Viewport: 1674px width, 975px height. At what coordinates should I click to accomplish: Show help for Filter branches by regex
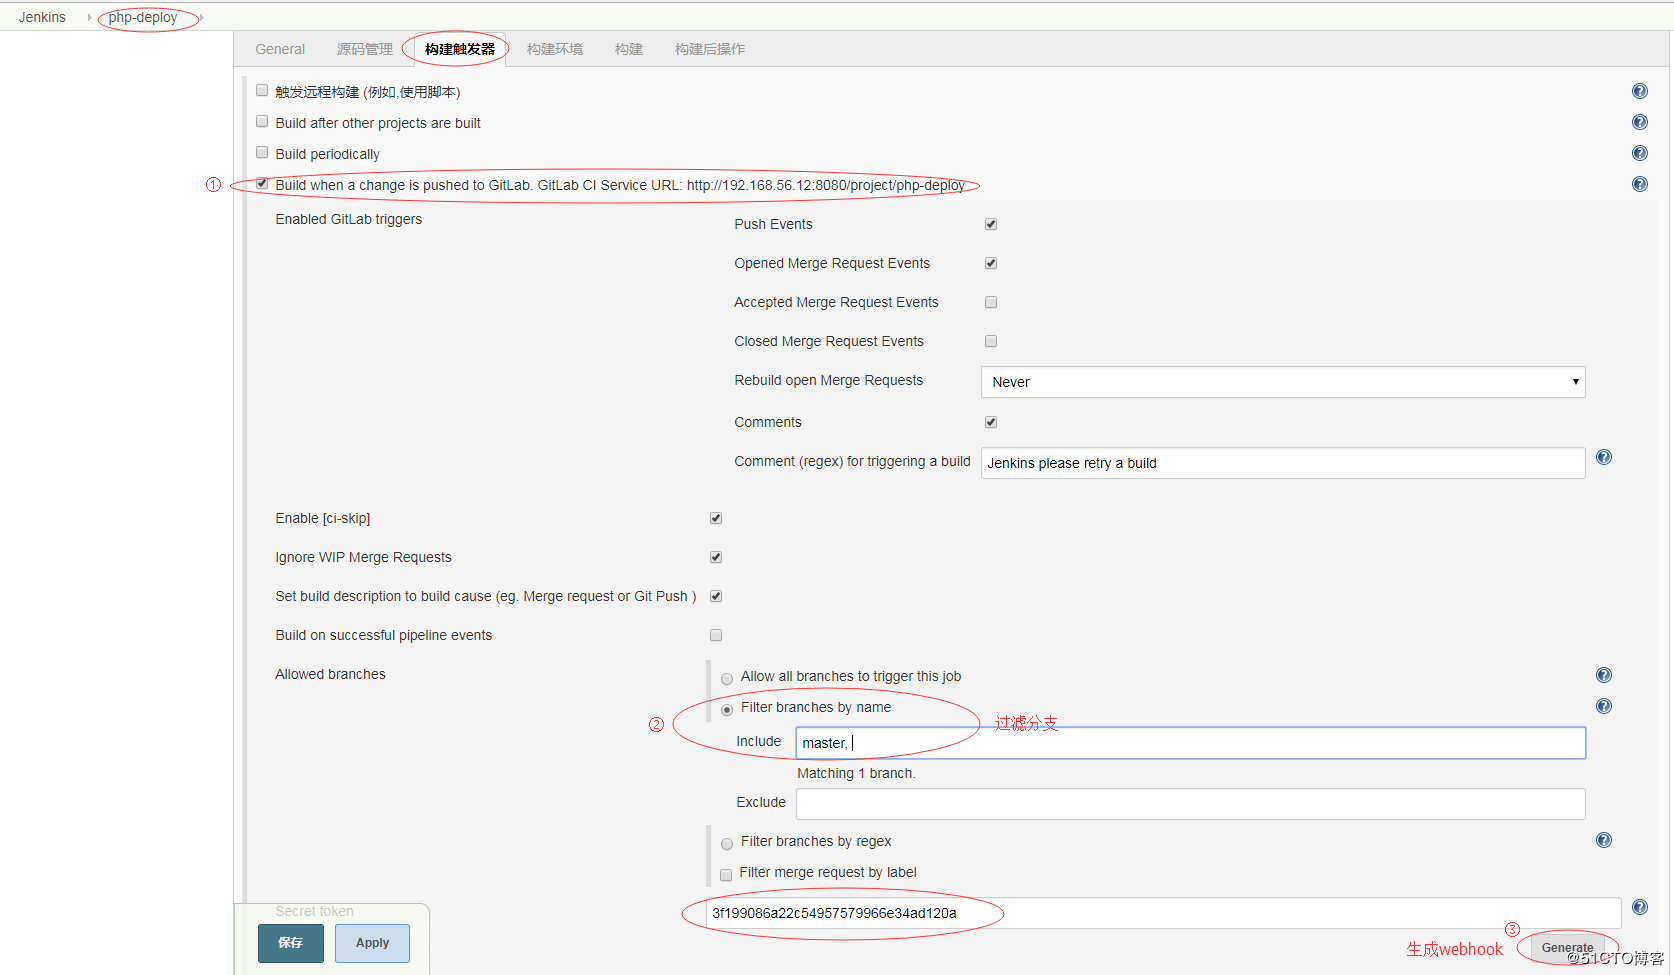coord(1603,840)
